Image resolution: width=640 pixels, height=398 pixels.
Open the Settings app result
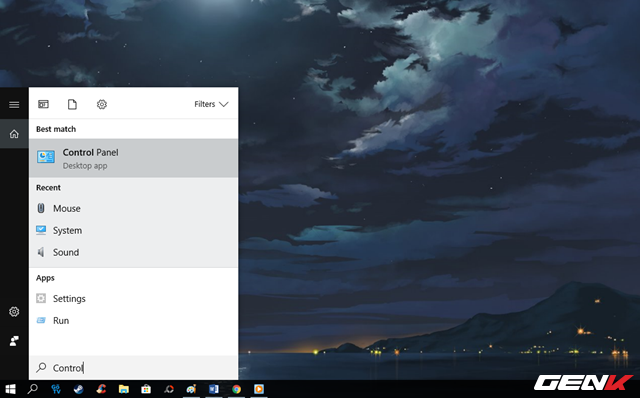[x=133, y=299]
